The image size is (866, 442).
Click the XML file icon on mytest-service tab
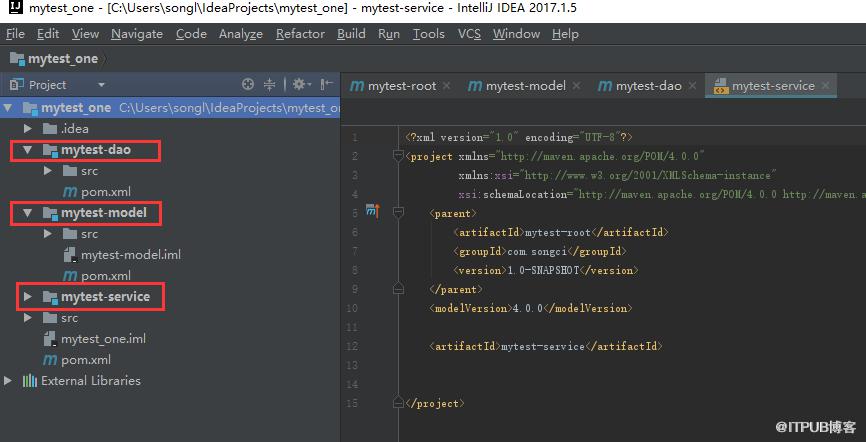[x=721, y=86]
